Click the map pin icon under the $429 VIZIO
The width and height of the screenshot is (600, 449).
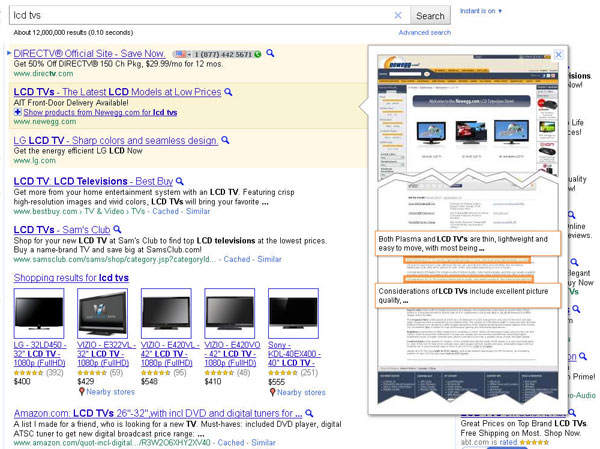point(83,392)
